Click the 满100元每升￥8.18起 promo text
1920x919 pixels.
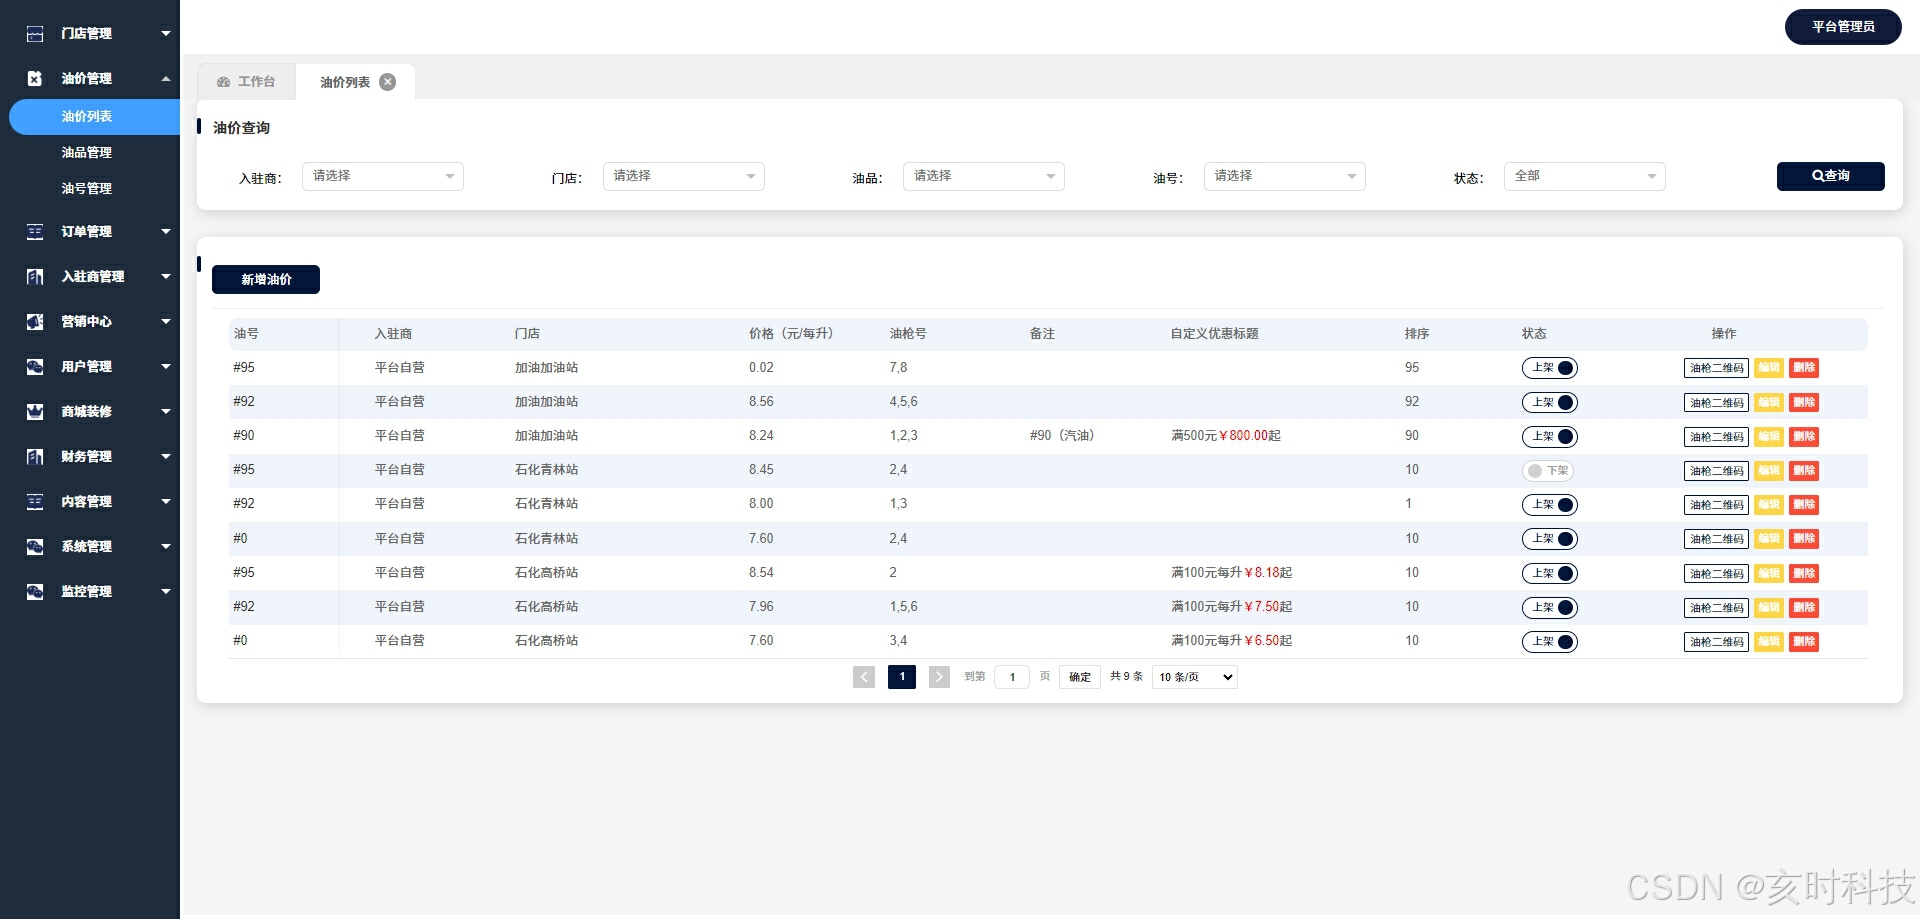click(x=1232, y=573)
